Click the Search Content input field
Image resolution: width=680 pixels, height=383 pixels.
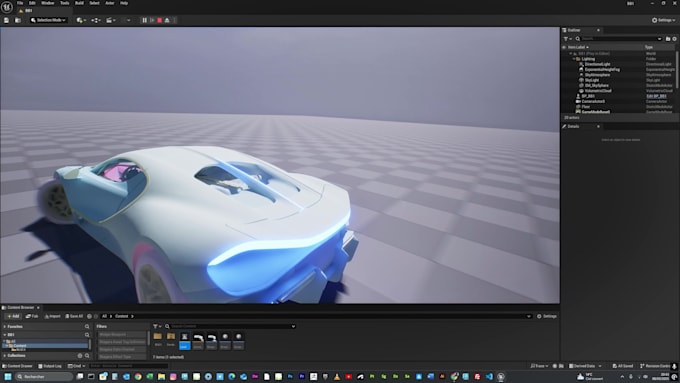point(230,326)
